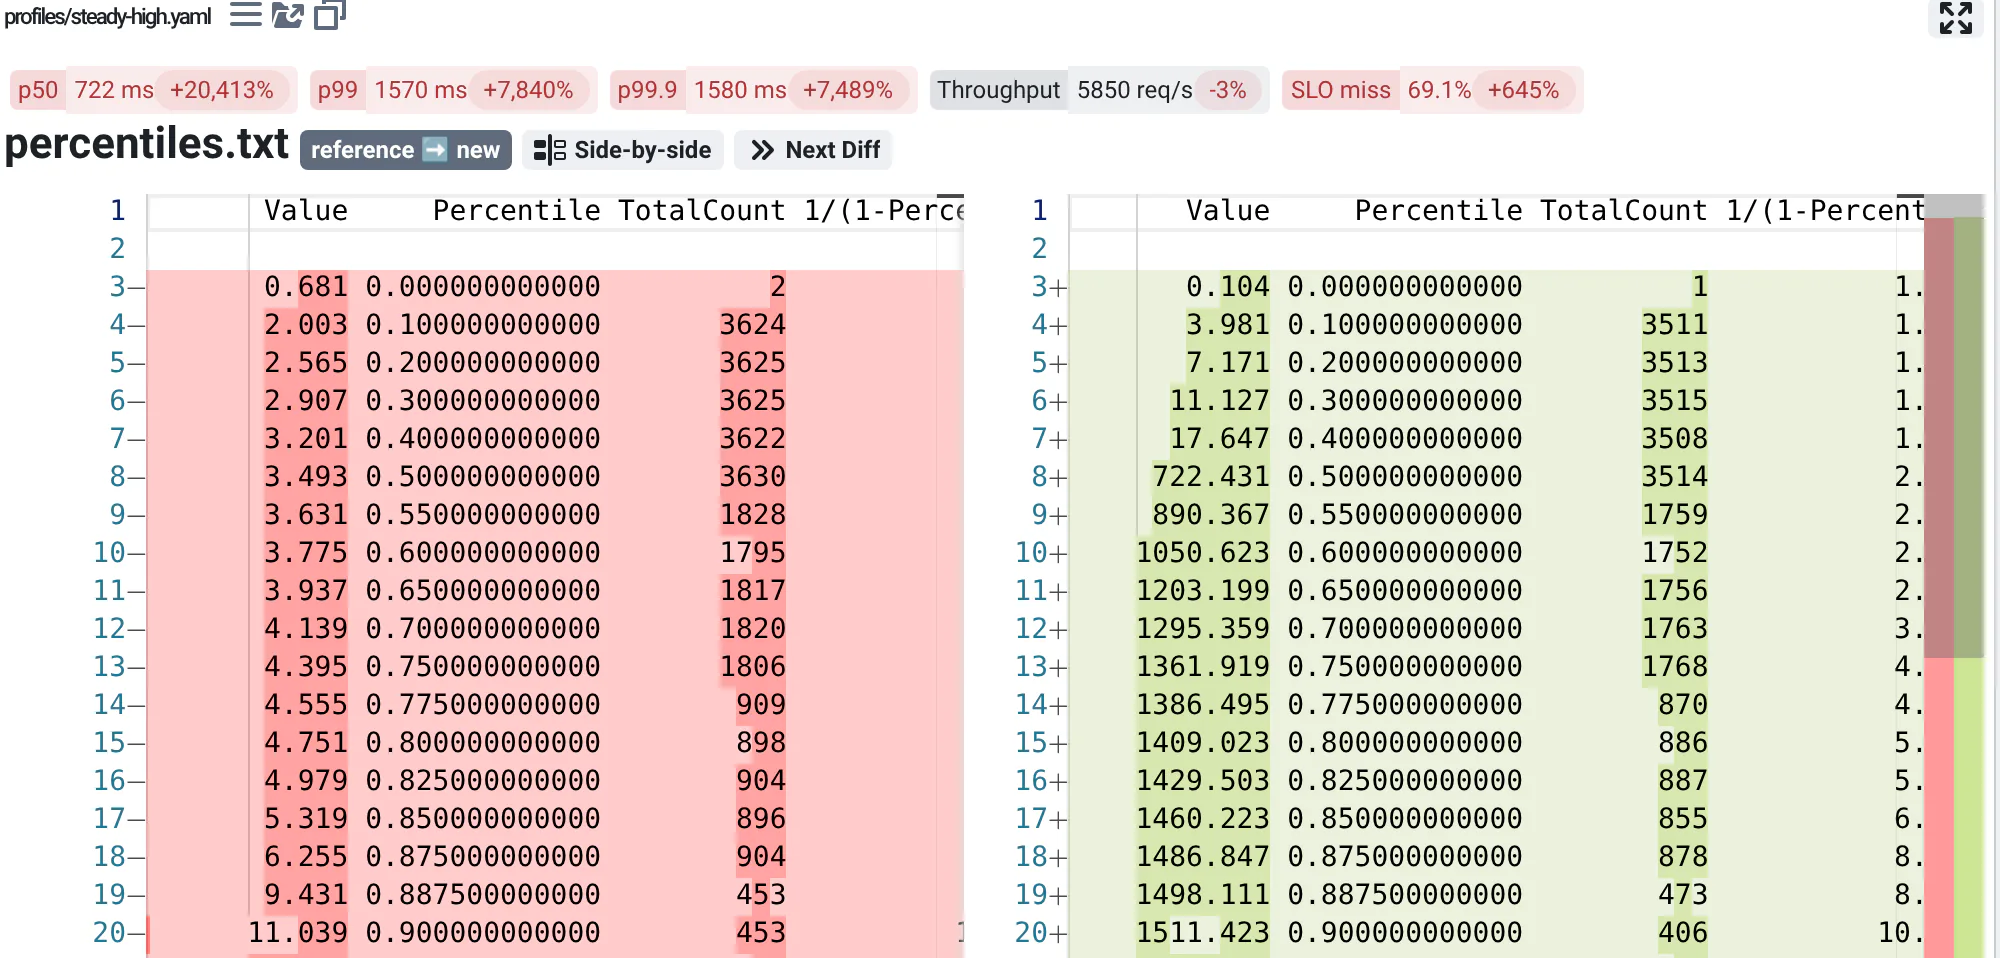Click TotalCount 909 in left pane
The image size is (2000, 958).
pos(761,705)
